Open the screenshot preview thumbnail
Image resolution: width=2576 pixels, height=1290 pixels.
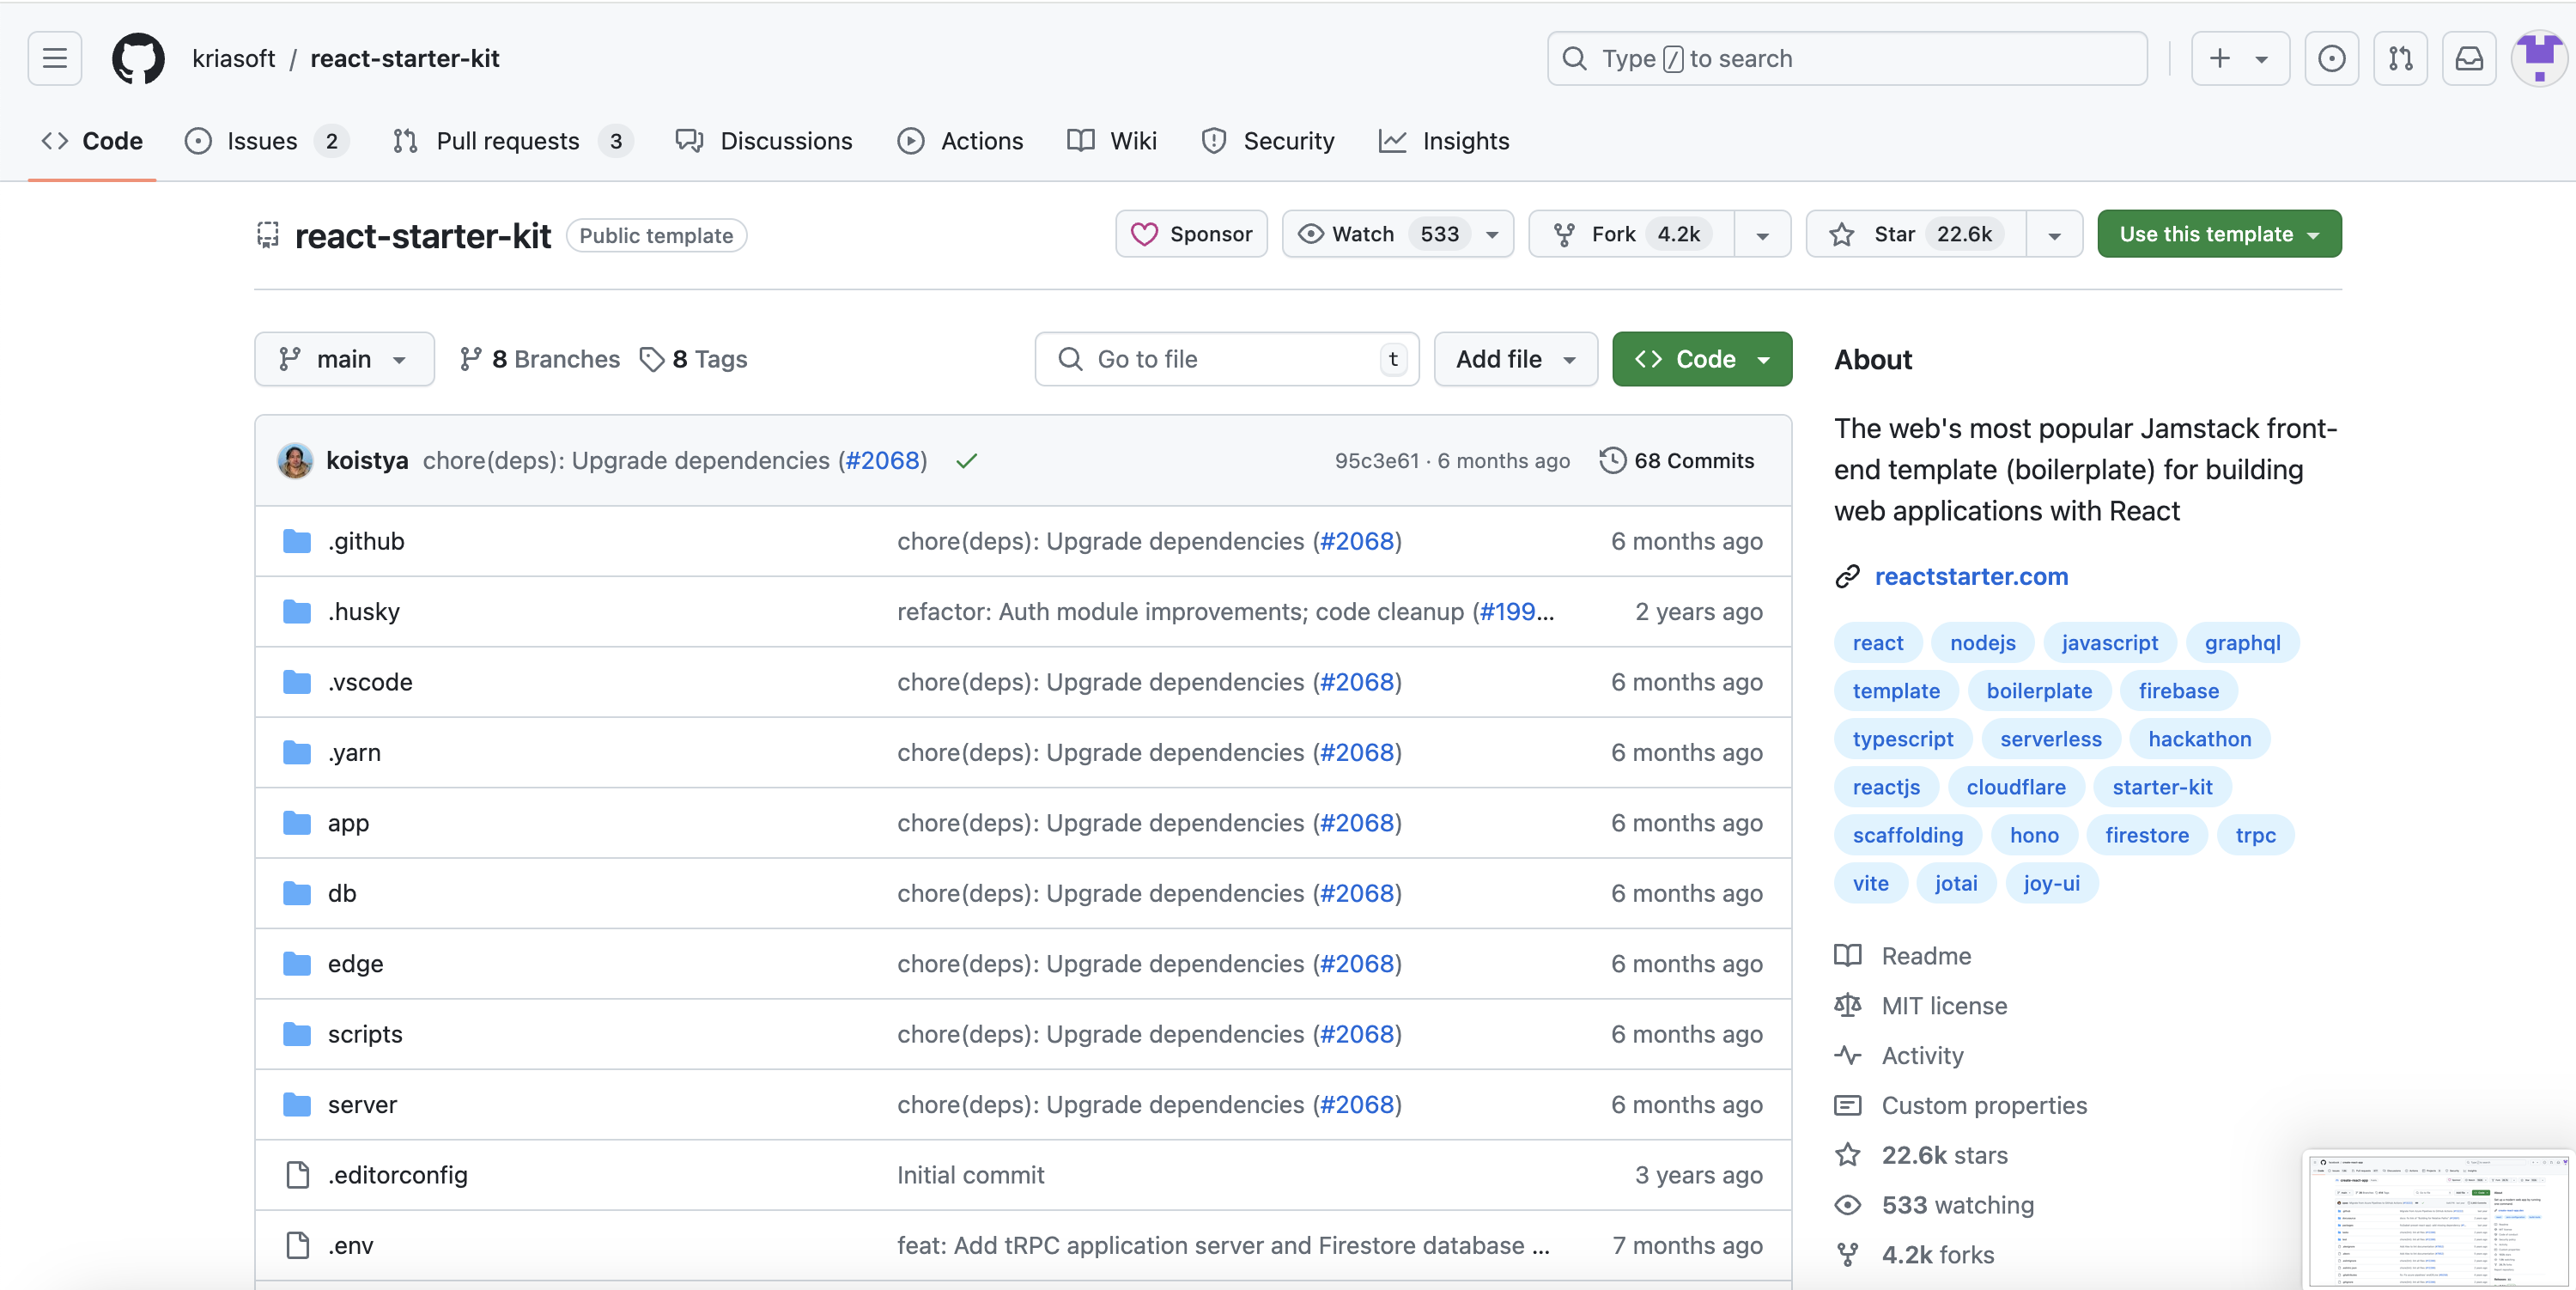point(2437,1220)
